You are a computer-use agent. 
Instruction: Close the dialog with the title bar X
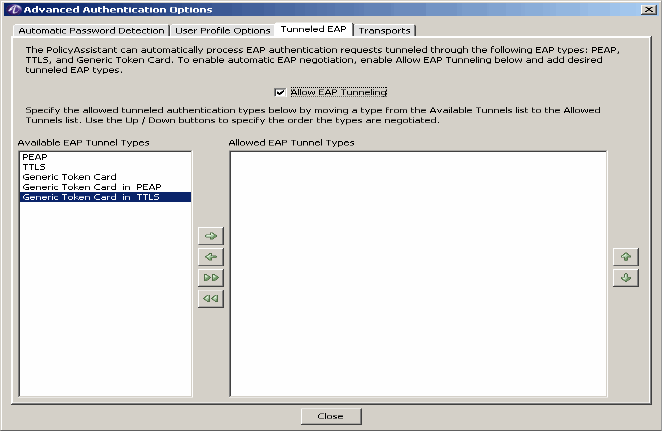(x=648, y=9)
